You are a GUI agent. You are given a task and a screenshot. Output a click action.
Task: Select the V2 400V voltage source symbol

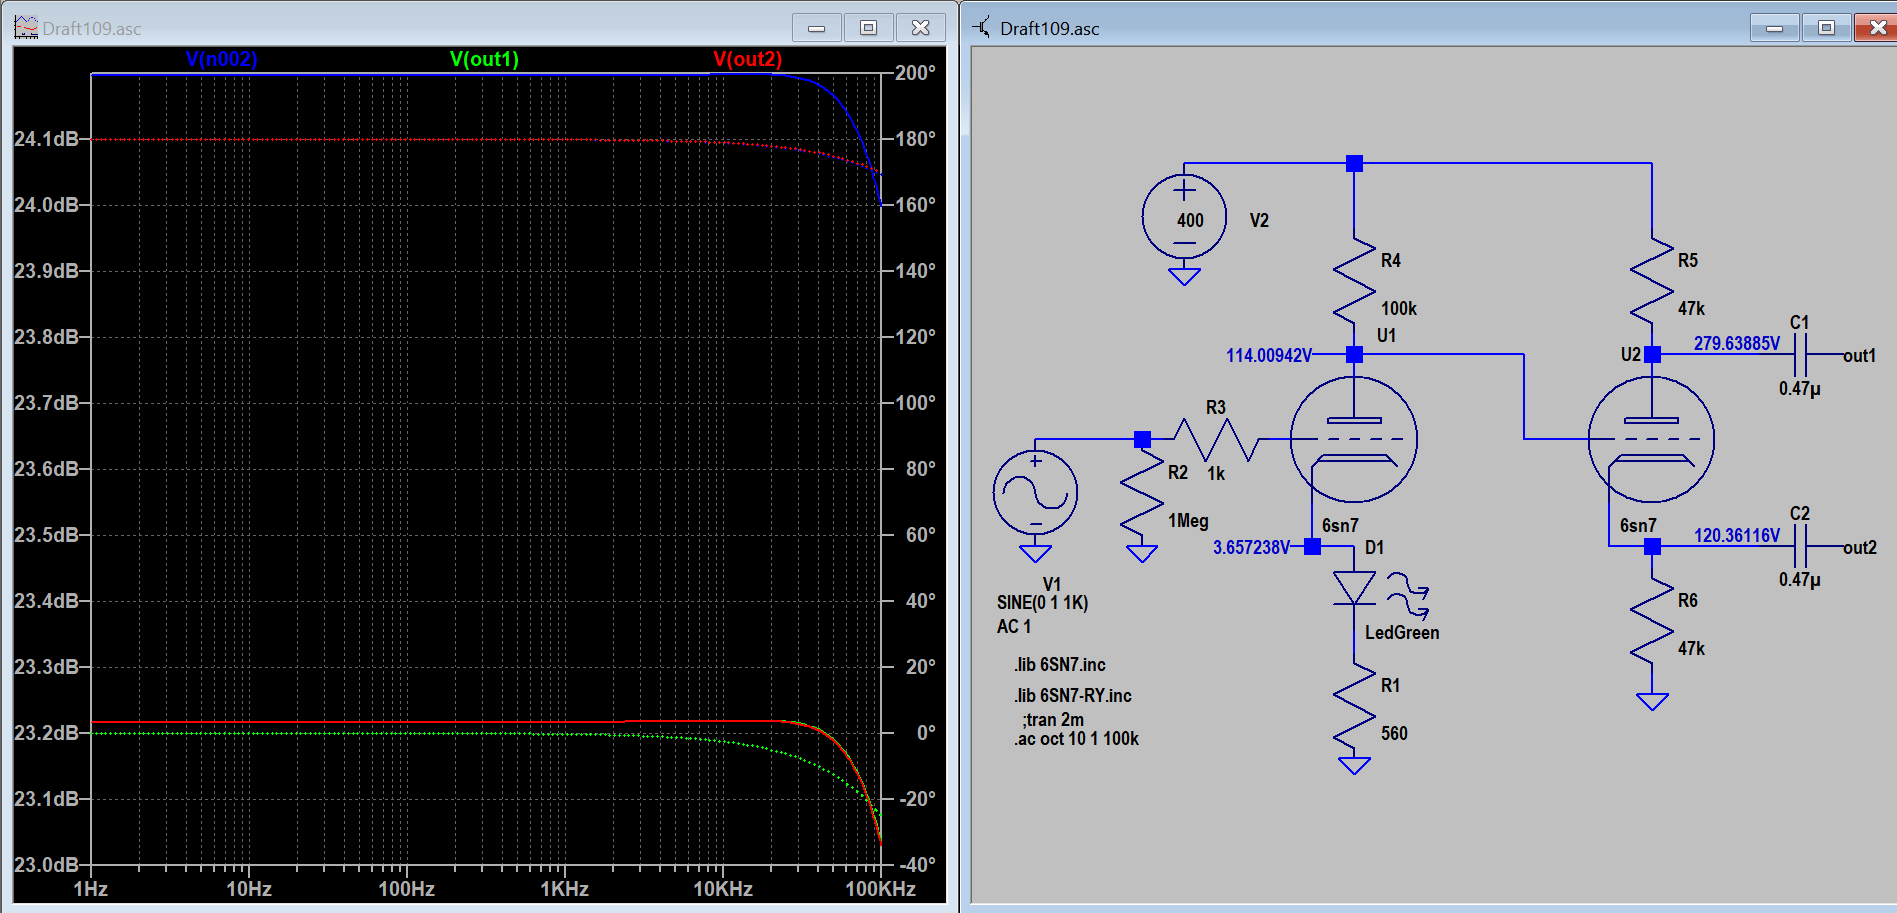1184,217
